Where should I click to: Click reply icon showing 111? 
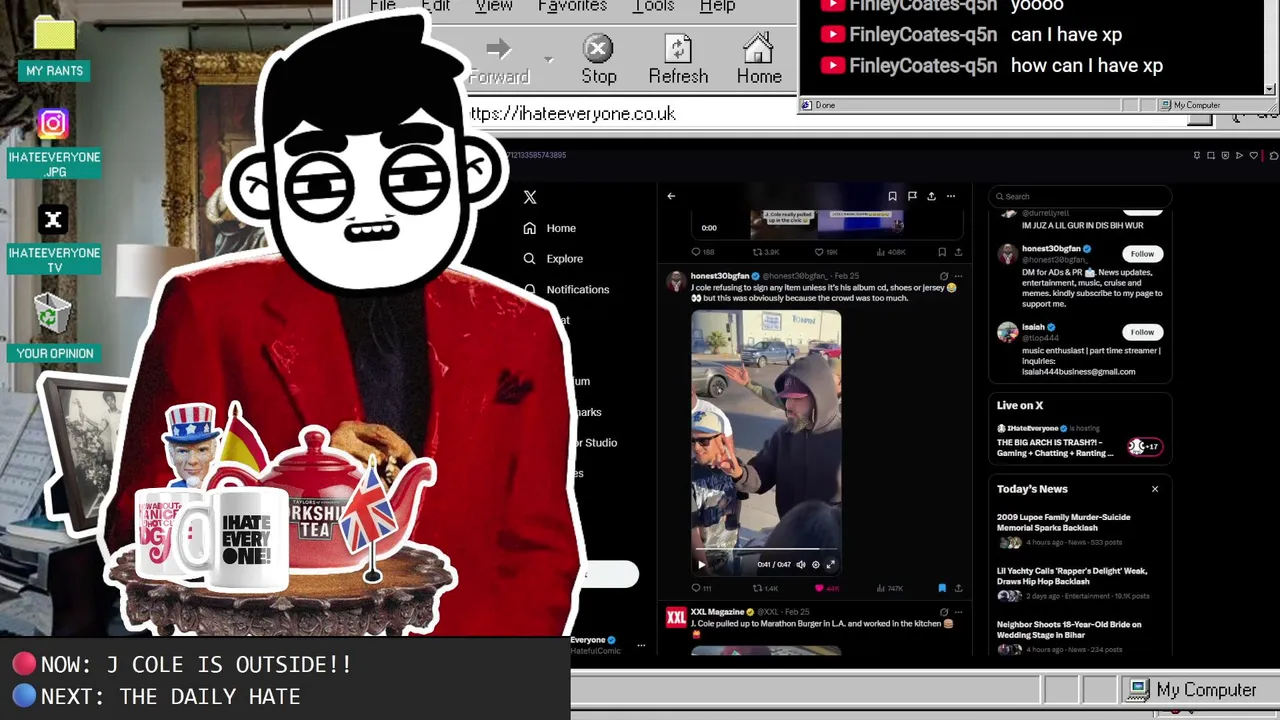coord(702,588)
